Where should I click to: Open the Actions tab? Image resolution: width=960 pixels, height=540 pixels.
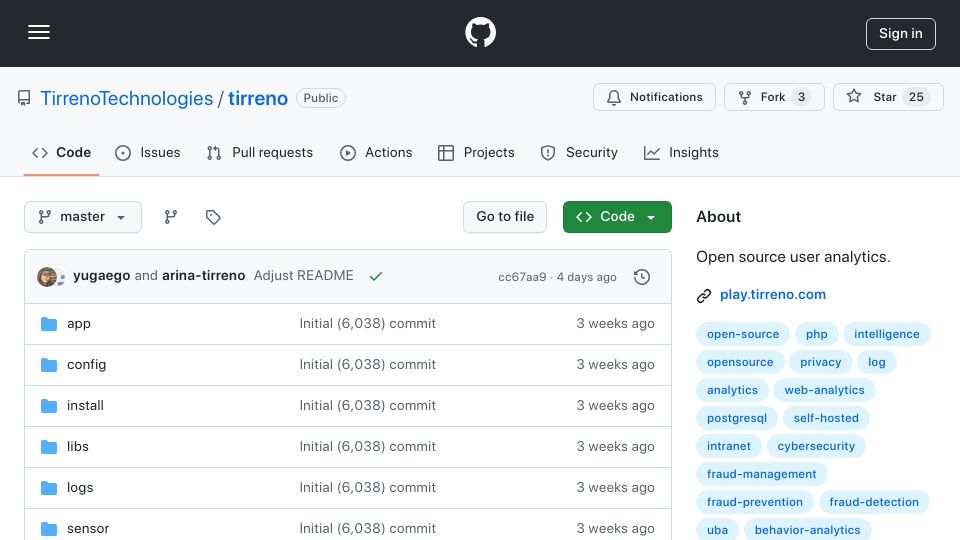click(376, 152)
